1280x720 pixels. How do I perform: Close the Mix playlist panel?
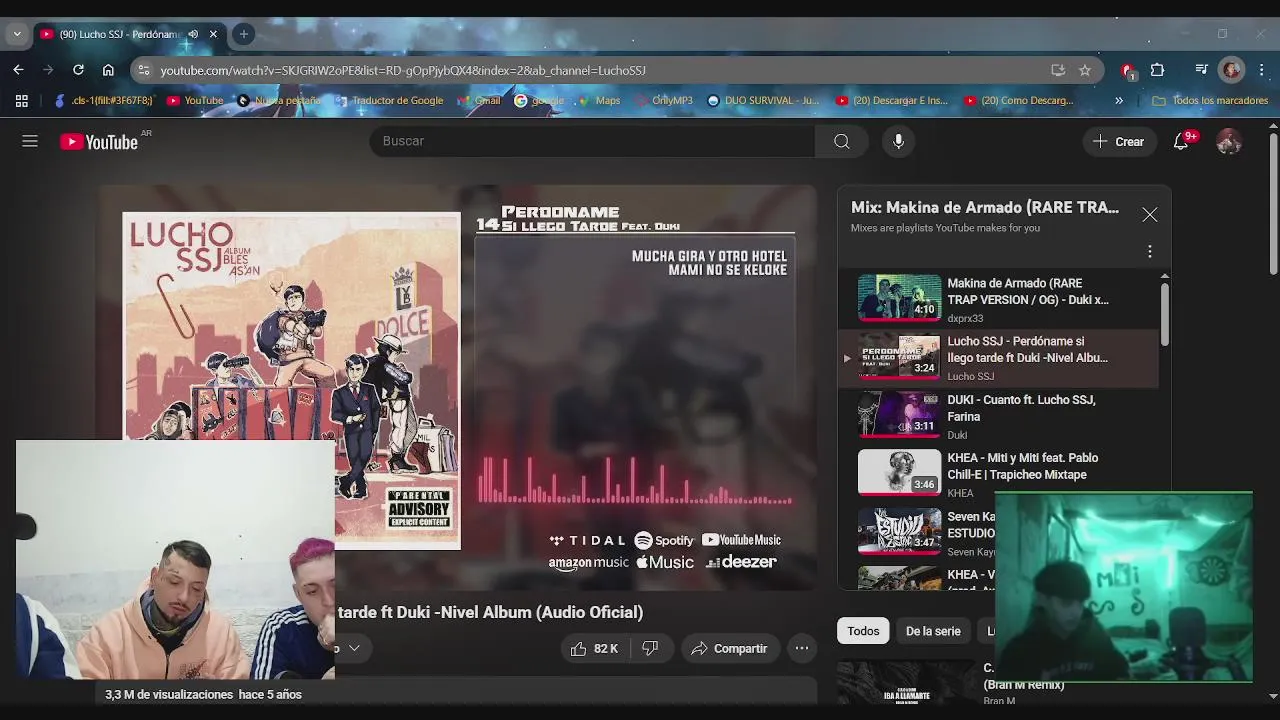point(1150,215)
